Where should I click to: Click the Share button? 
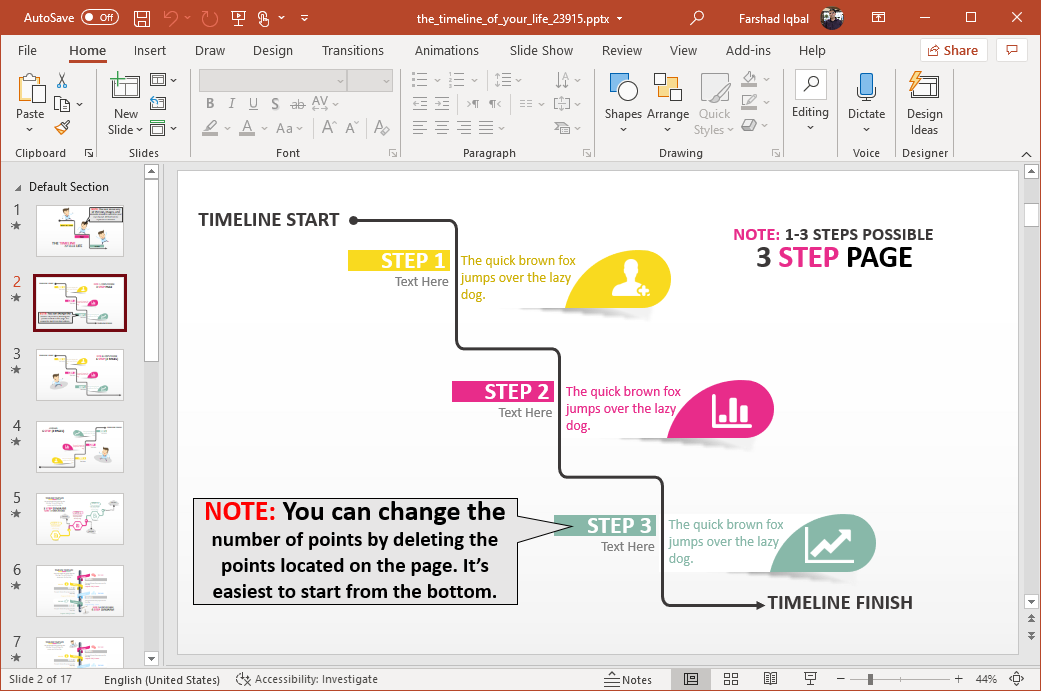pyautogui.click(x=953, y=50)
